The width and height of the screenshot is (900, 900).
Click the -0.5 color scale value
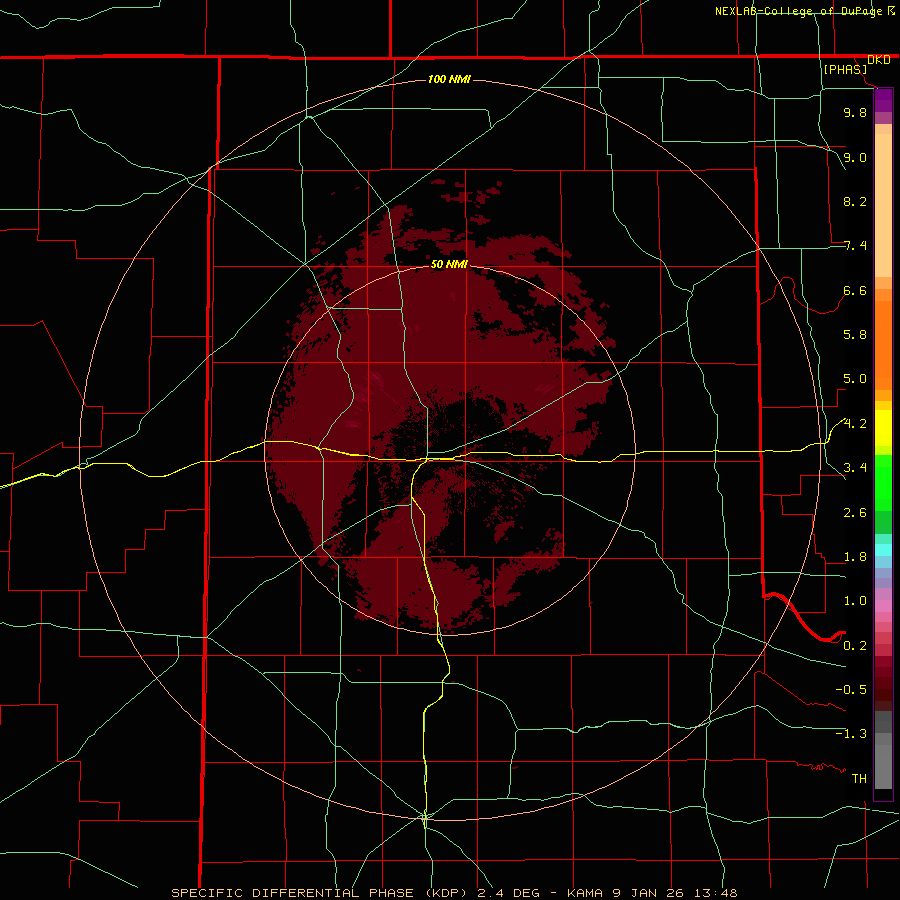tap(851, 690)
